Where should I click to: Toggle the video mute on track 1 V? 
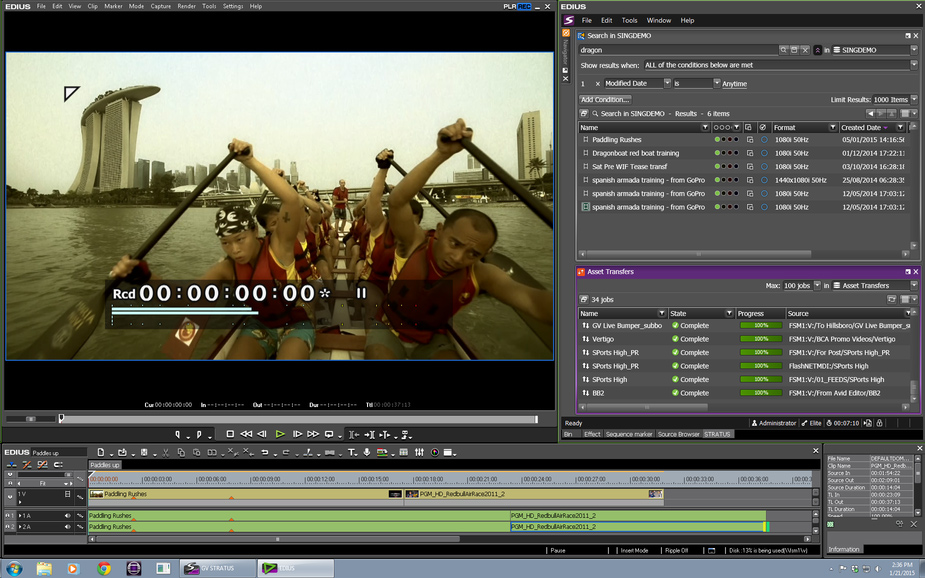click(68, 494)
